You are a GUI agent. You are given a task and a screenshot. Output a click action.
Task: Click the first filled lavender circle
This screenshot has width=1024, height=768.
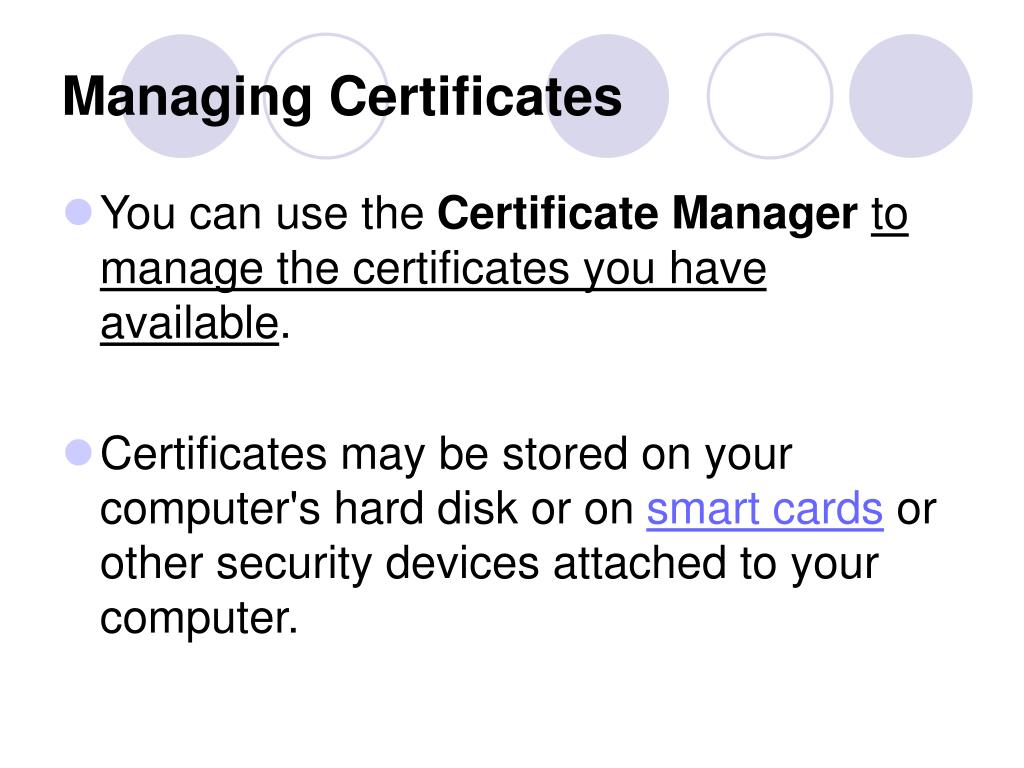pyautogui.click(x=182, y=96)
